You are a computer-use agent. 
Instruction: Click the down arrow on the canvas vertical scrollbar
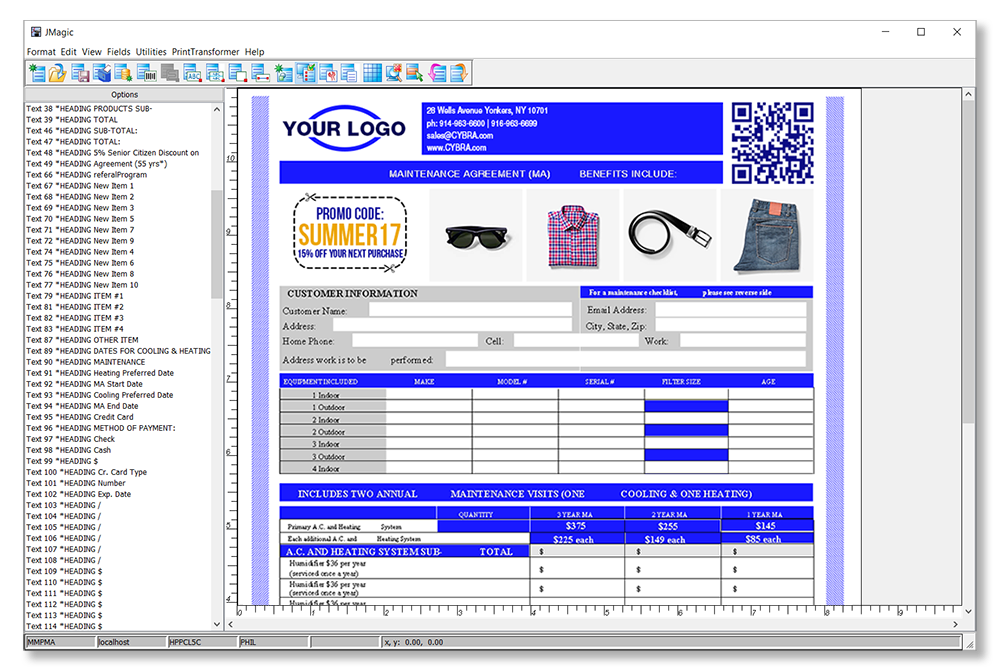tap(968, 612)
